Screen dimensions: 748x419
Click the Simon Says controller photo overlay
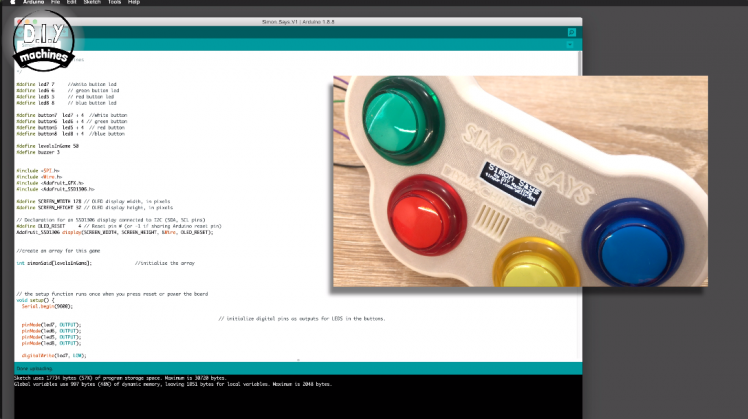(520, 181)
